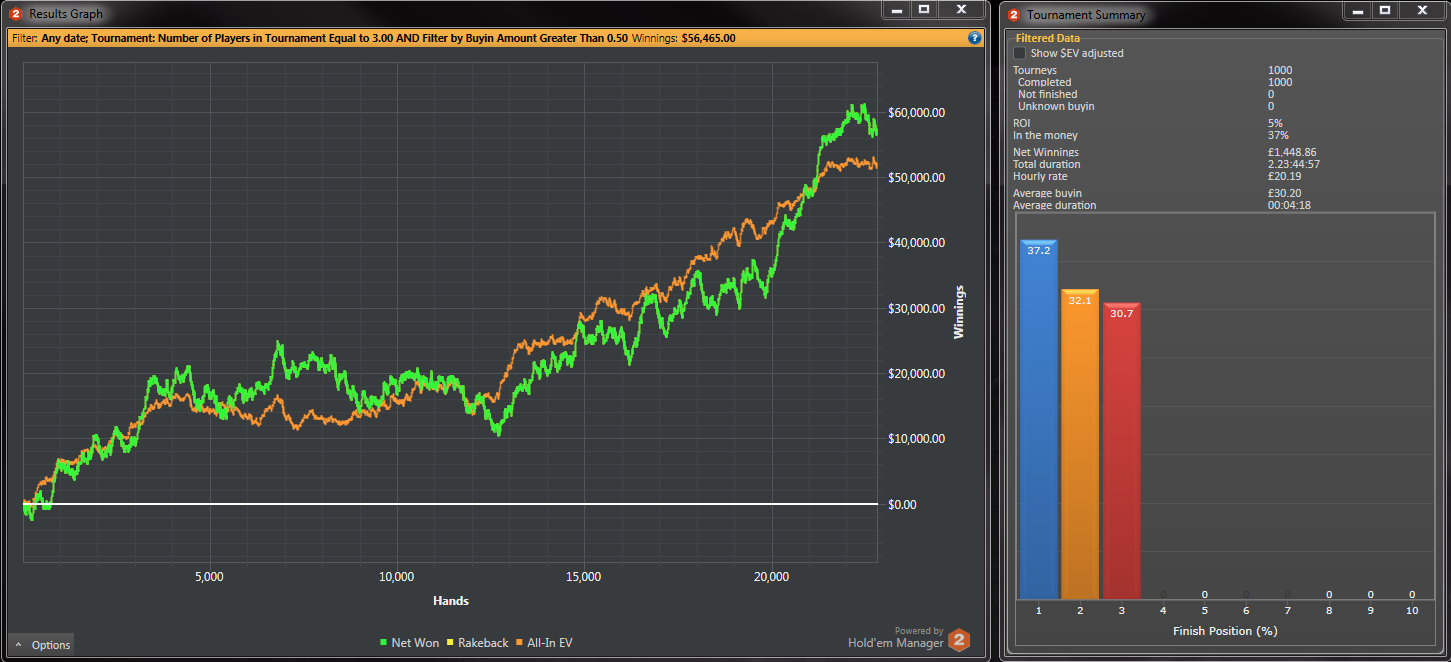Image resolution: width=1451 pixels, height=662 pixels.
Task: Click the $60,000.00 axis label
Action: coord(916,113)
